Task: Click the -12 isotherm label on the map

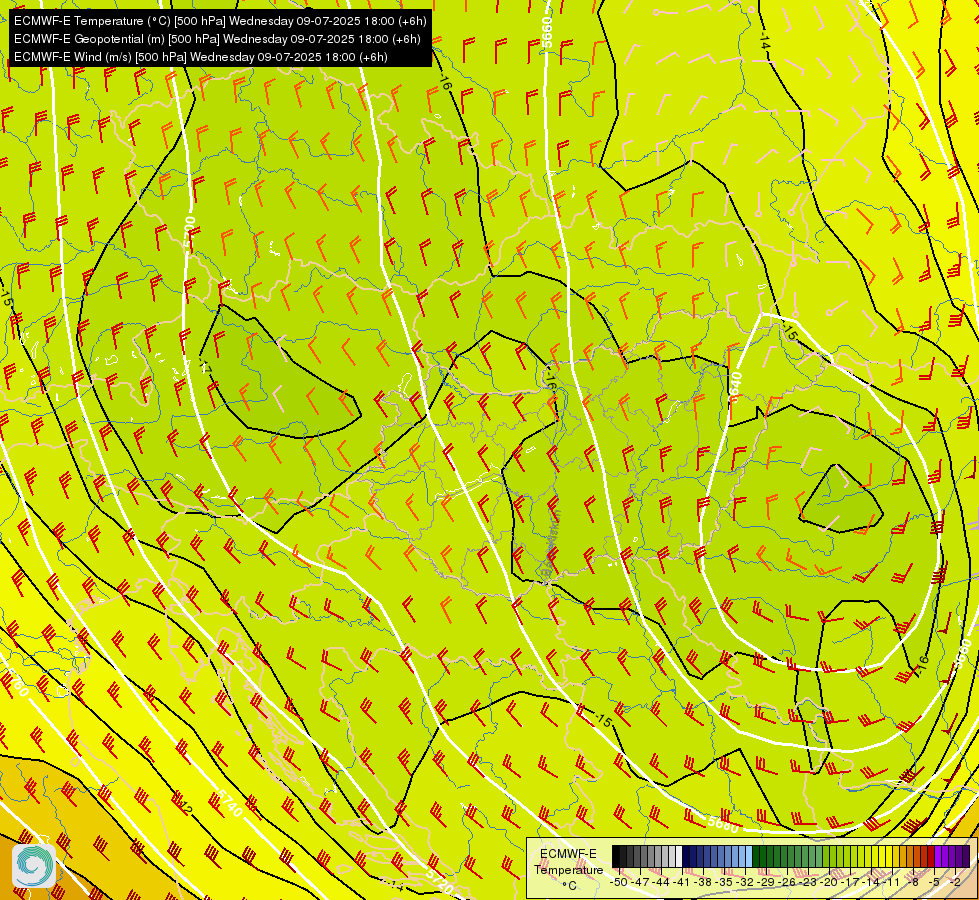Action: [183, 806]
